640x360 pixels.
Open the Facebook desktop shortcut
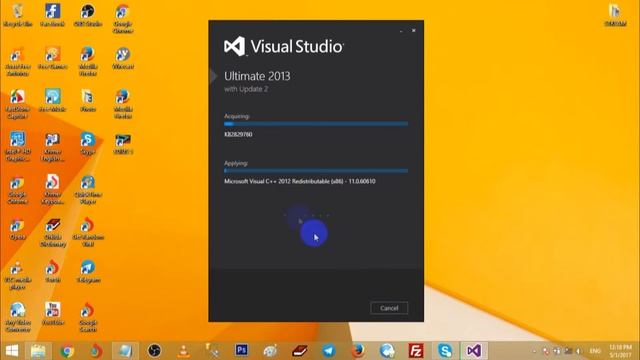point(53,15)
